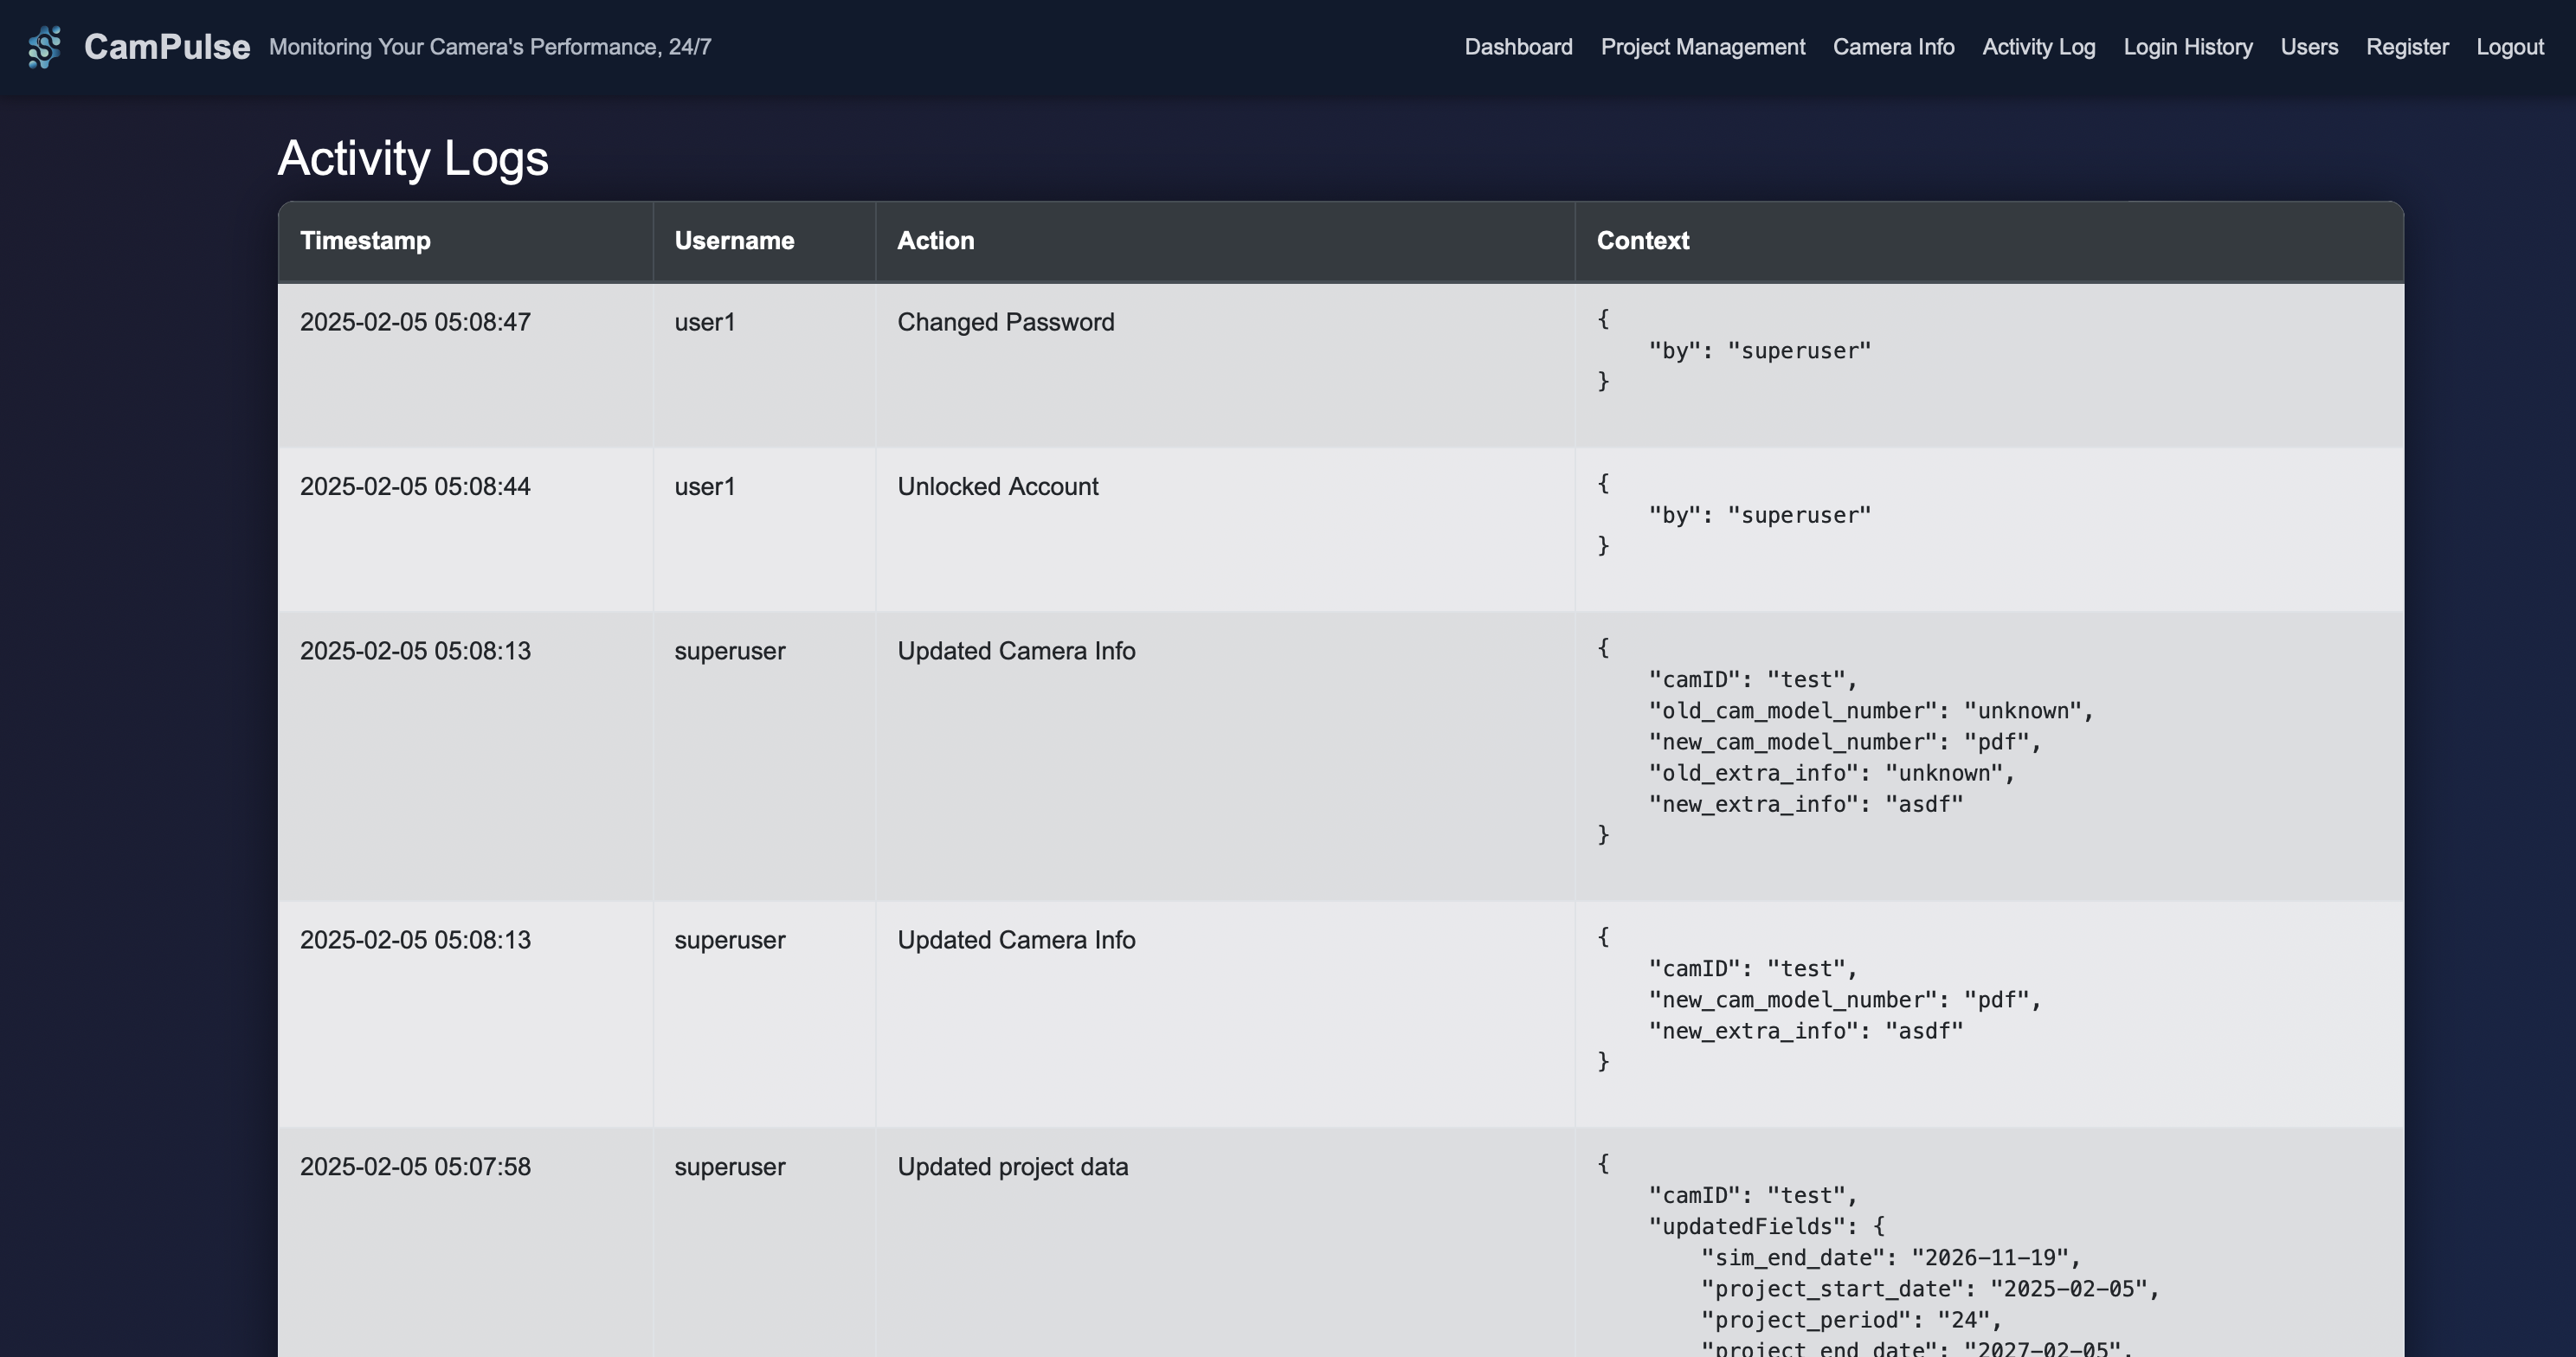Viewport: 2576px width, 1357px height.
Task: Click the Activity Logs page heading
Action: pyautogui.click(x=412, y=158)
